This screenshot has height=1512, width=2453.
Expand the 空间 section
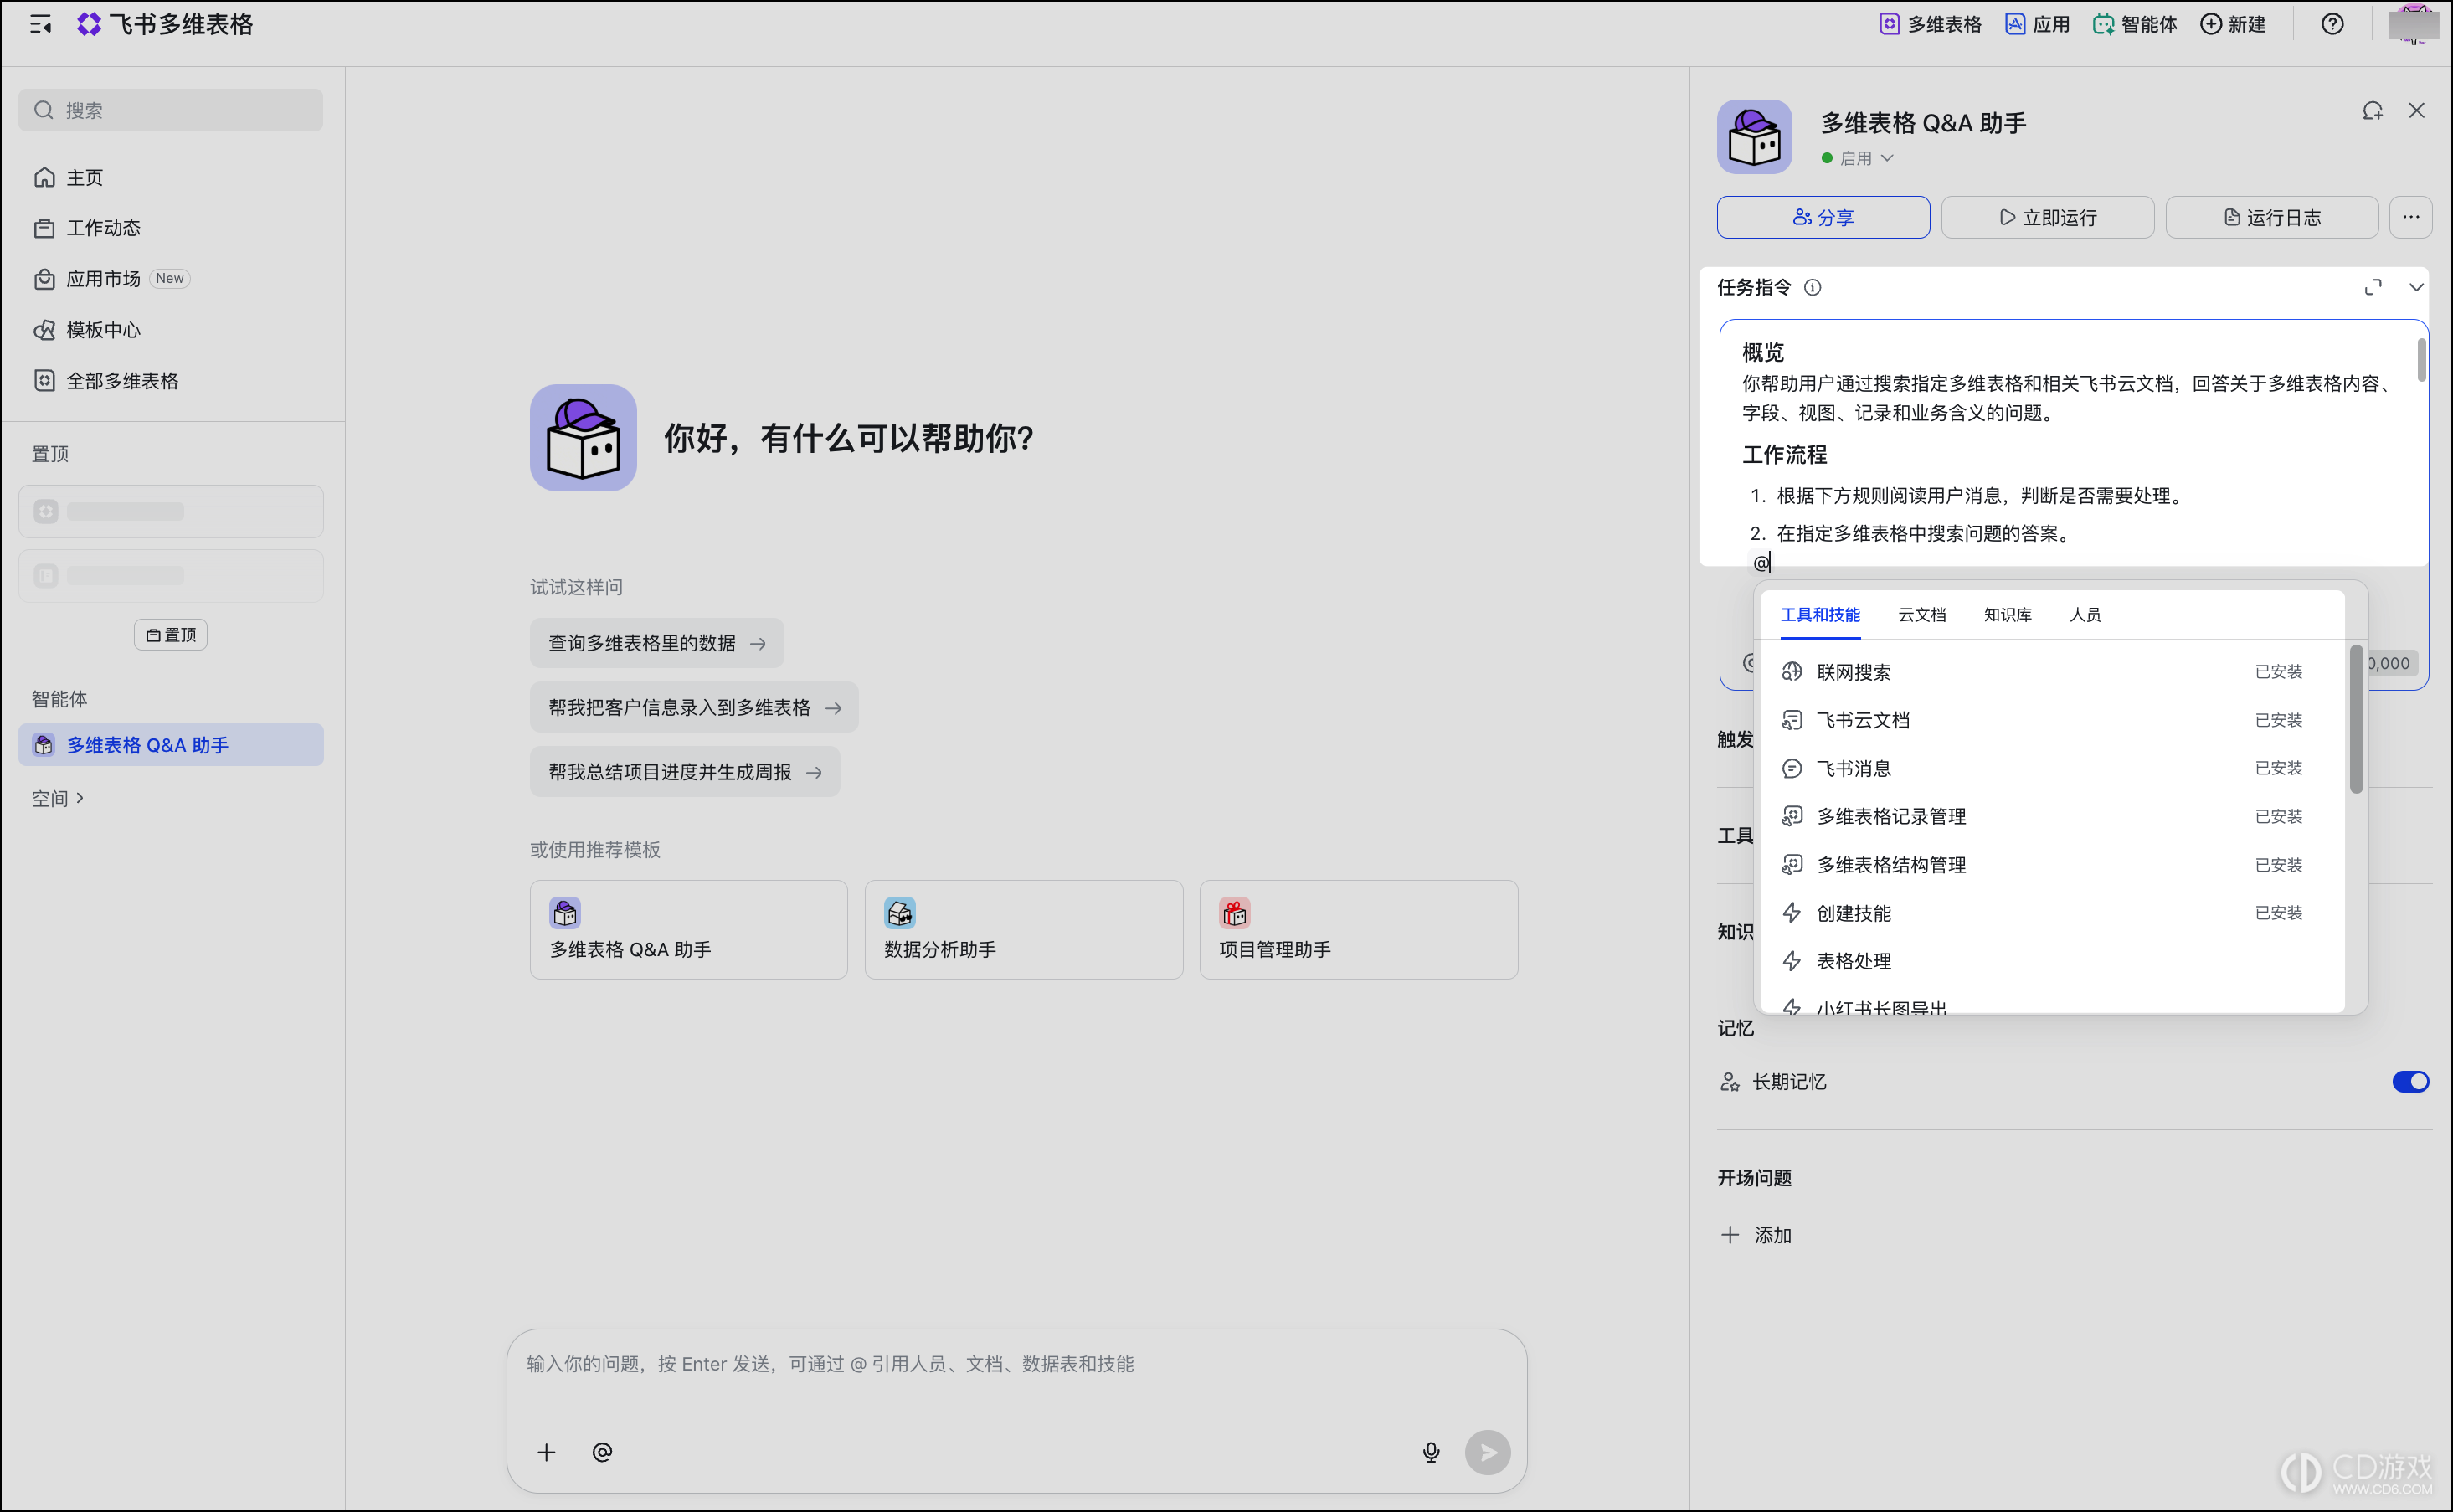57,798
